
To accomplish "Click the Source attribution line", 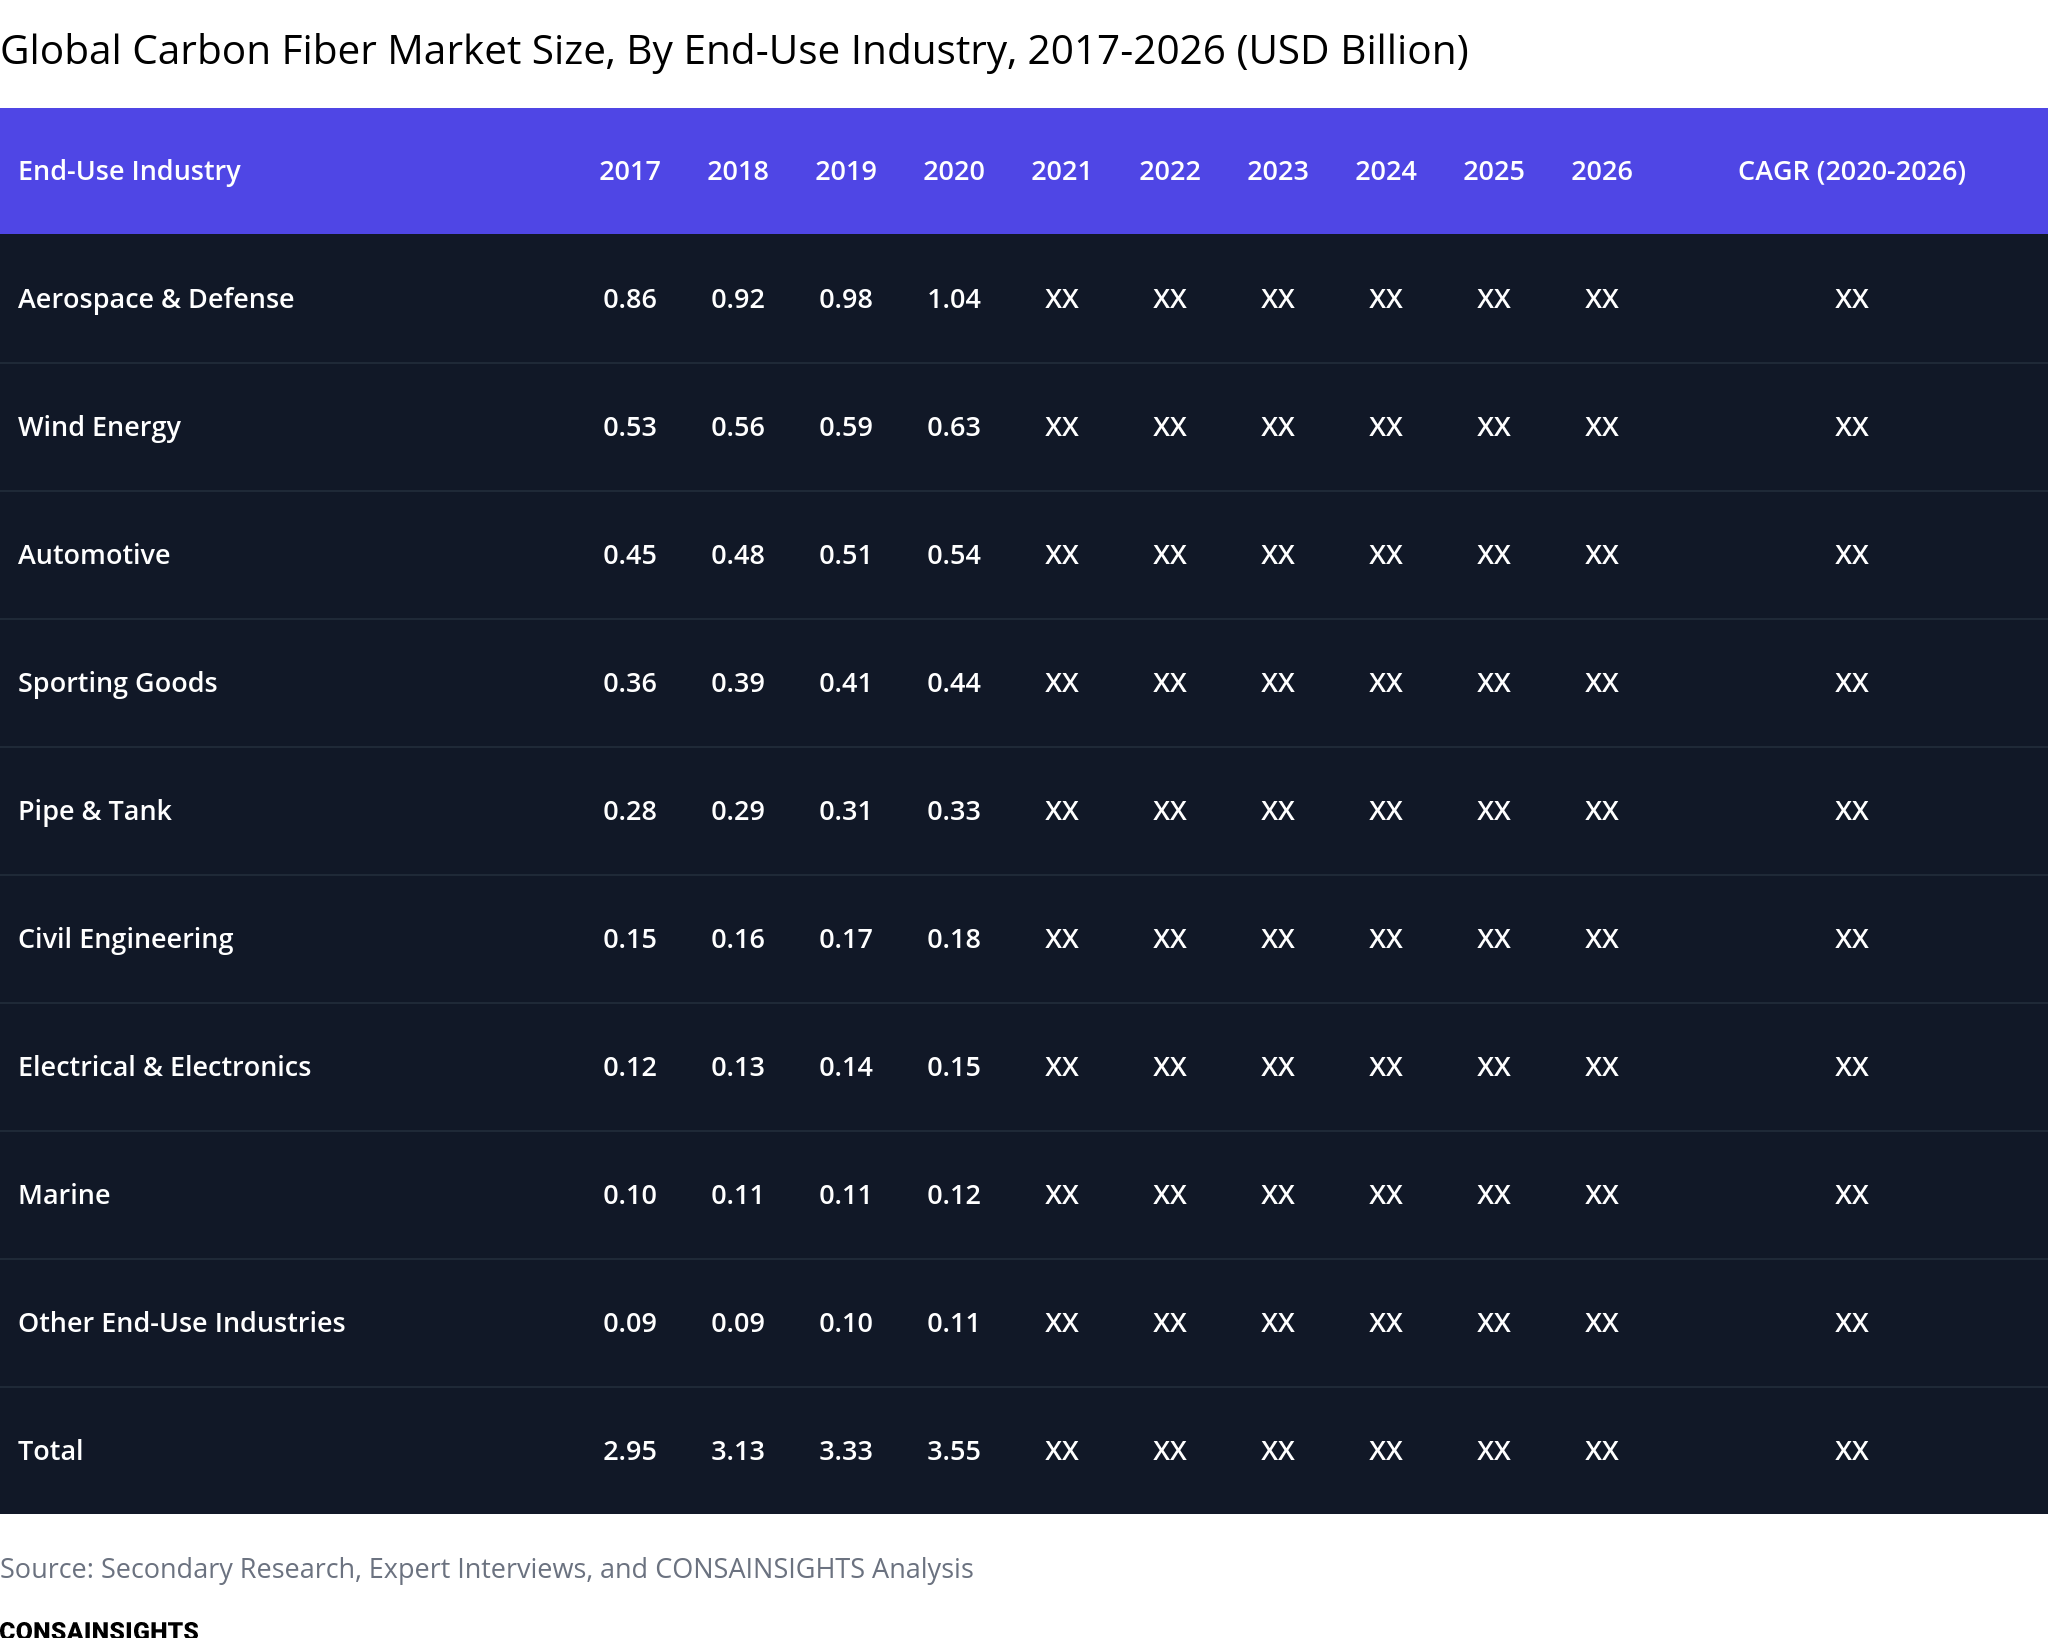I will [x=487, y=1569].
